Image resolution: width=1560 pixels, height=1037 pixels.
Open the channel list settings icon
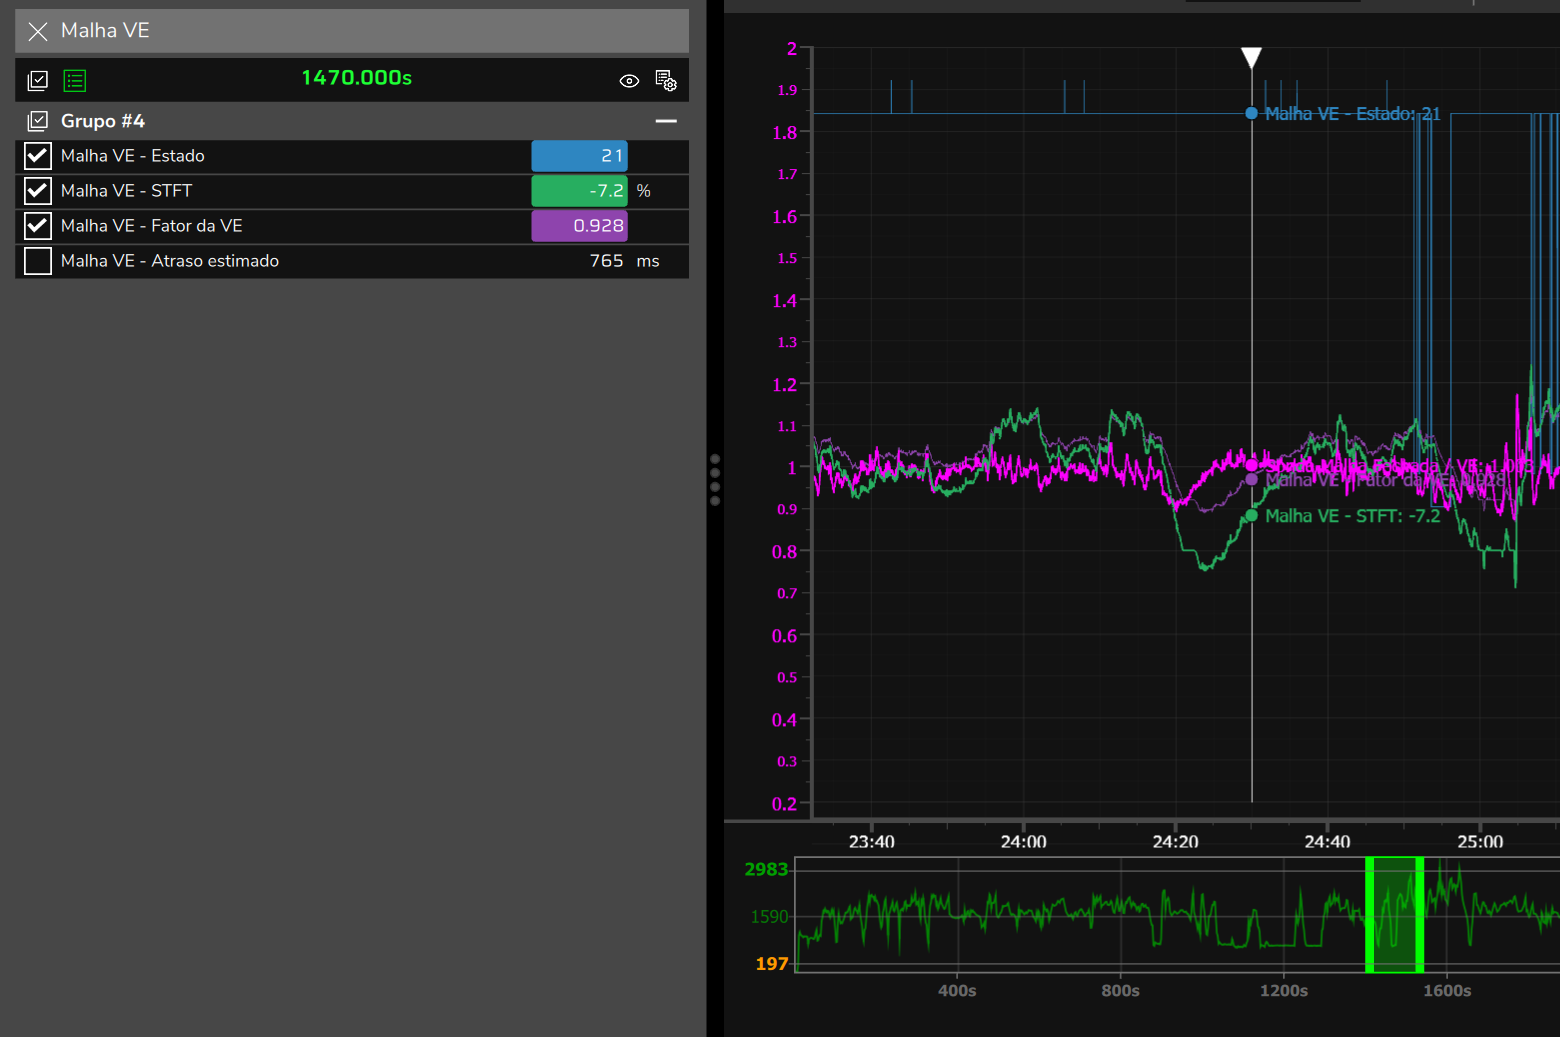(666, 80)
